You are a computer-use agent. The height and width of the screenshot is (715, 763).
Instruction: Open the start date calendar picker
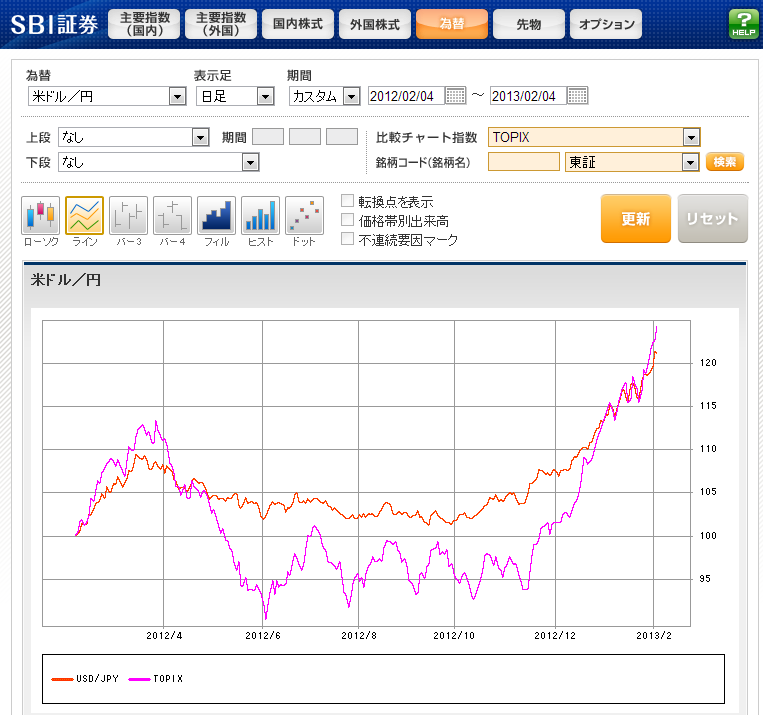click(x=455, y=96)
